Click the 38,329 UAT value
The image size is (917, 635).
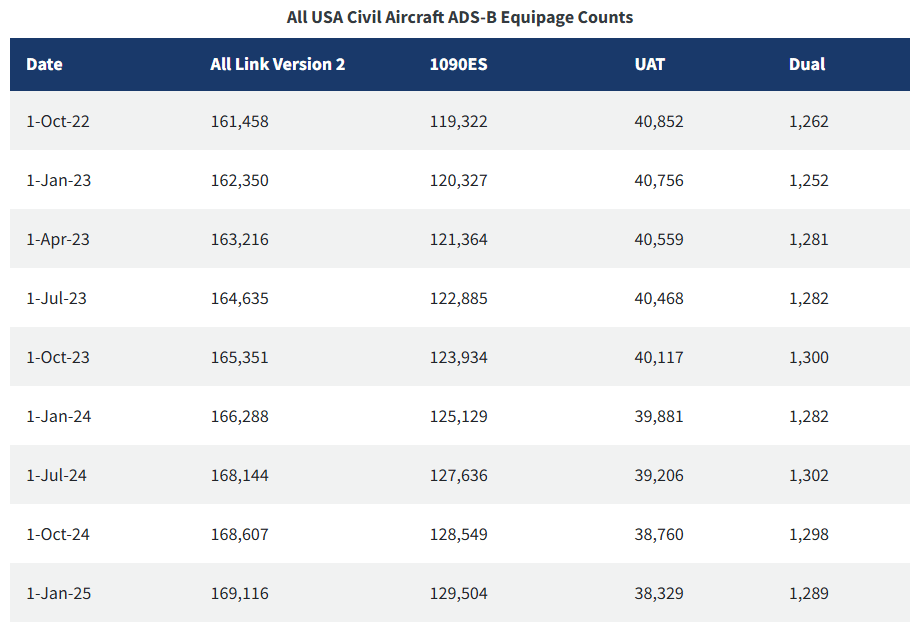tap(659, 594)
